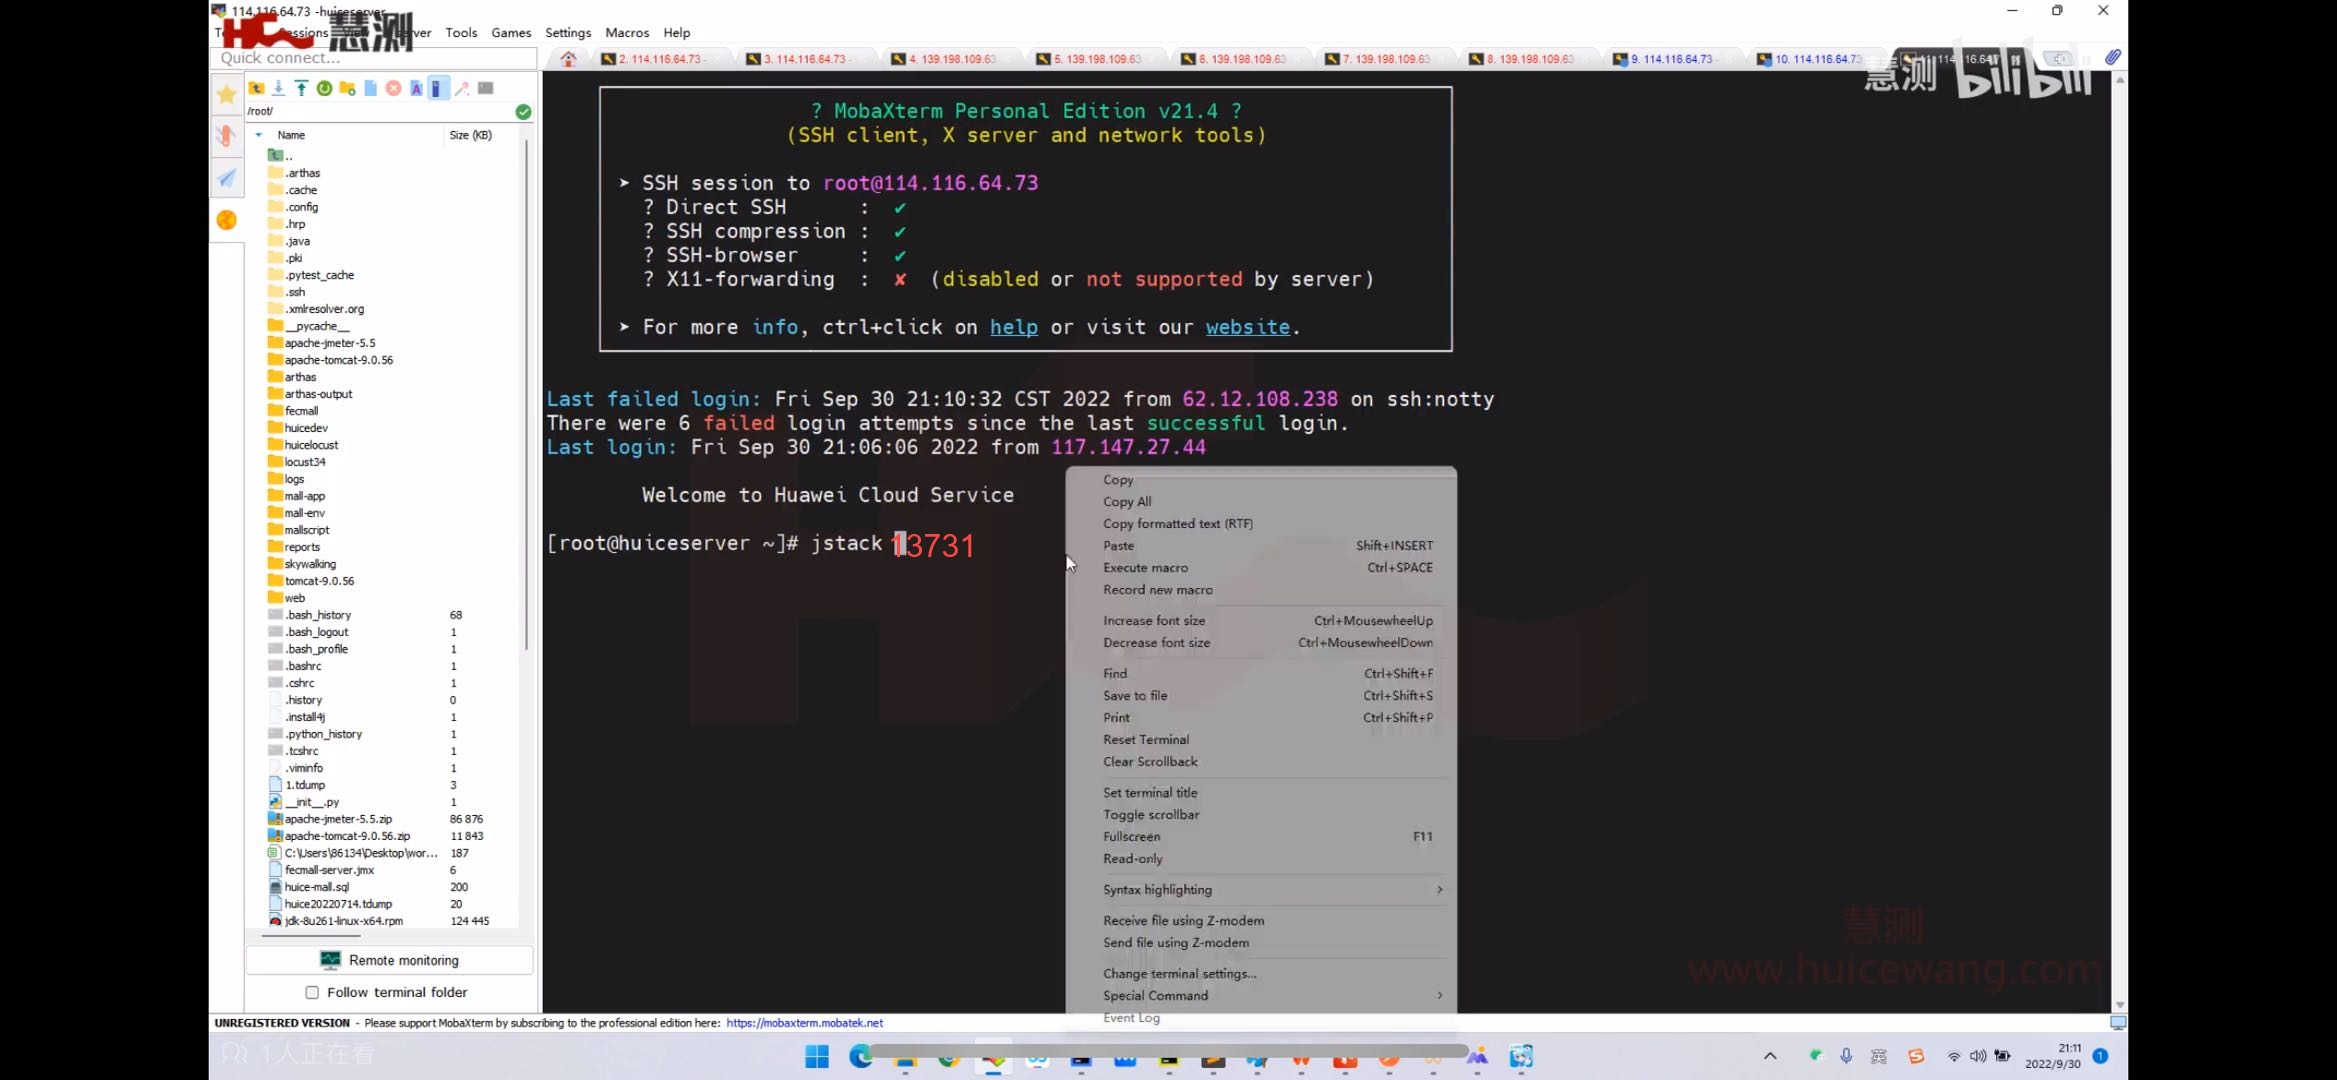
Task: Click the red delete file icon
Action: coord(393,88)
